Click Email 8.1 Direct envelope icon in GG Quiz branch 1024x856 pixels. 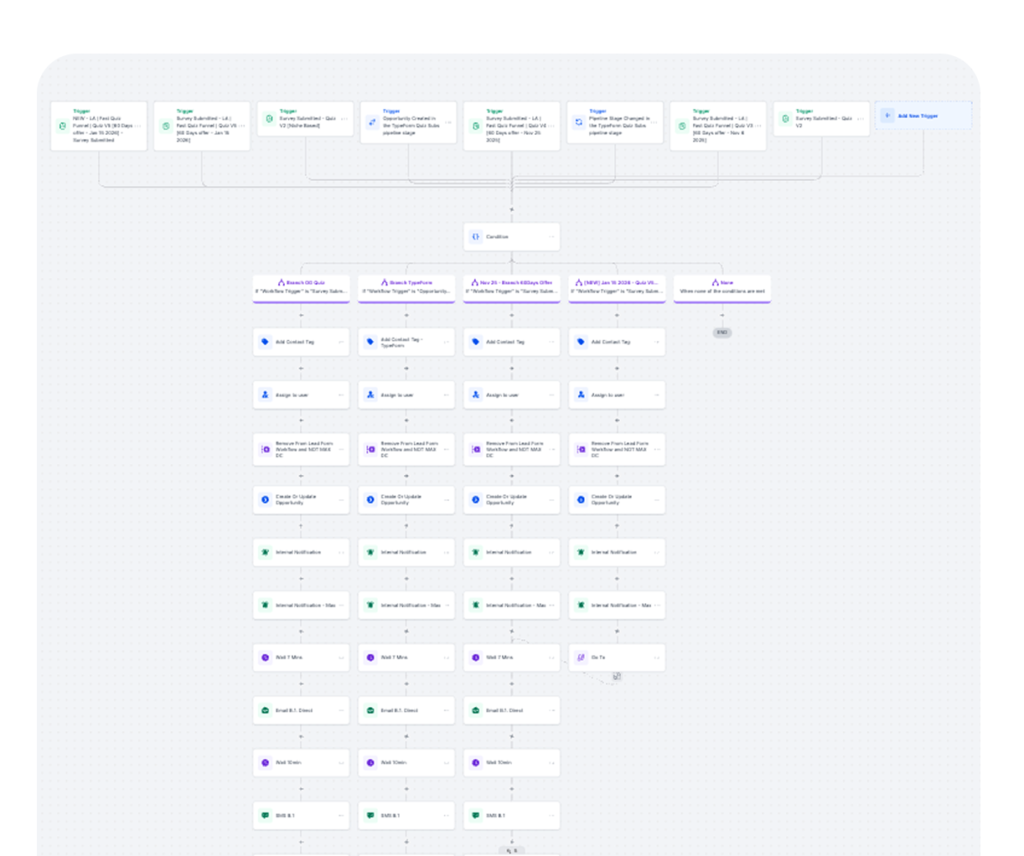click(x=265, y=711)
